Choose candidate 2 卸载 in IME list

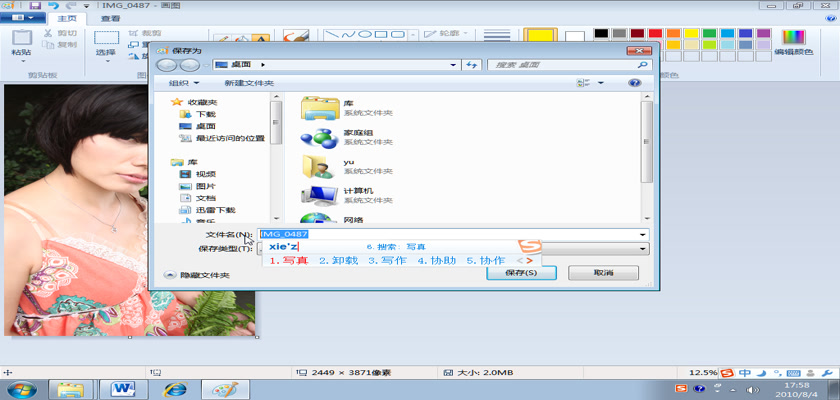[x=338, y=260]
